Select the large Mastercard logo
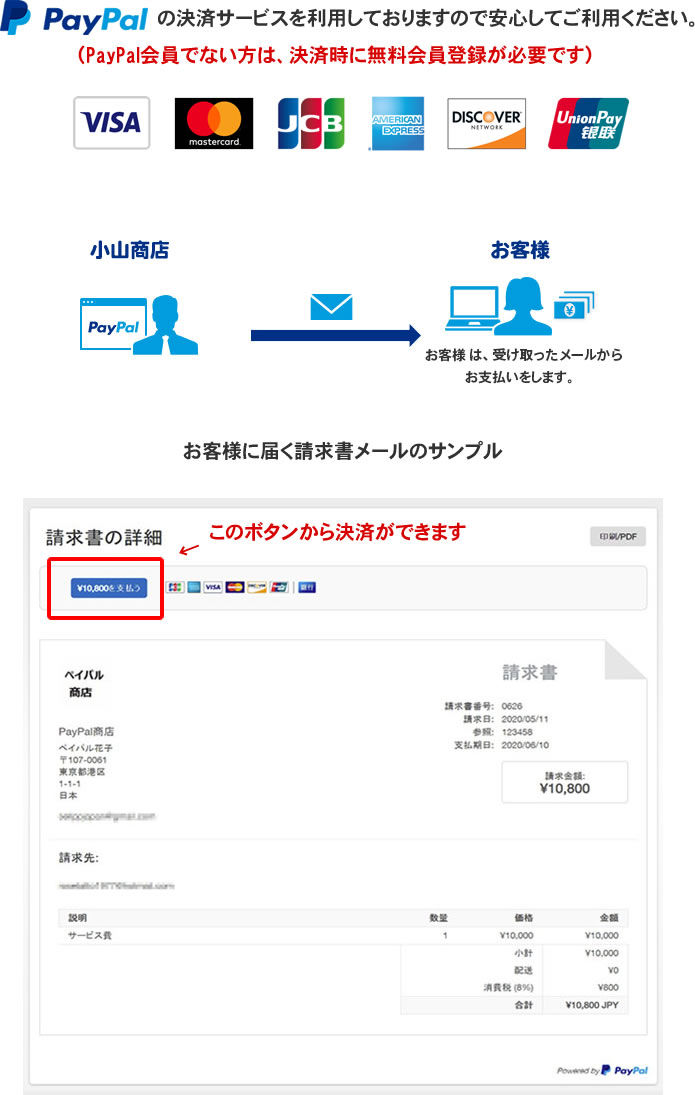 tap(214, 123)
